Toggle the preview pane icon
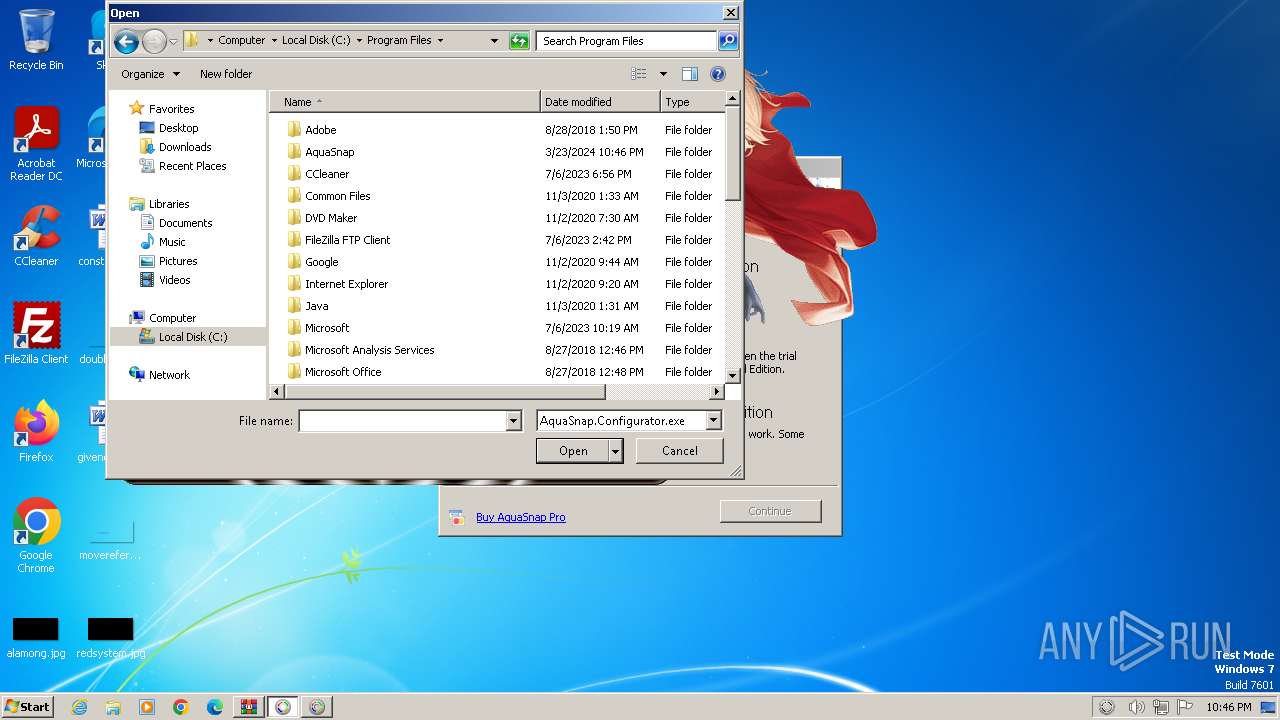 pos(689,74)
